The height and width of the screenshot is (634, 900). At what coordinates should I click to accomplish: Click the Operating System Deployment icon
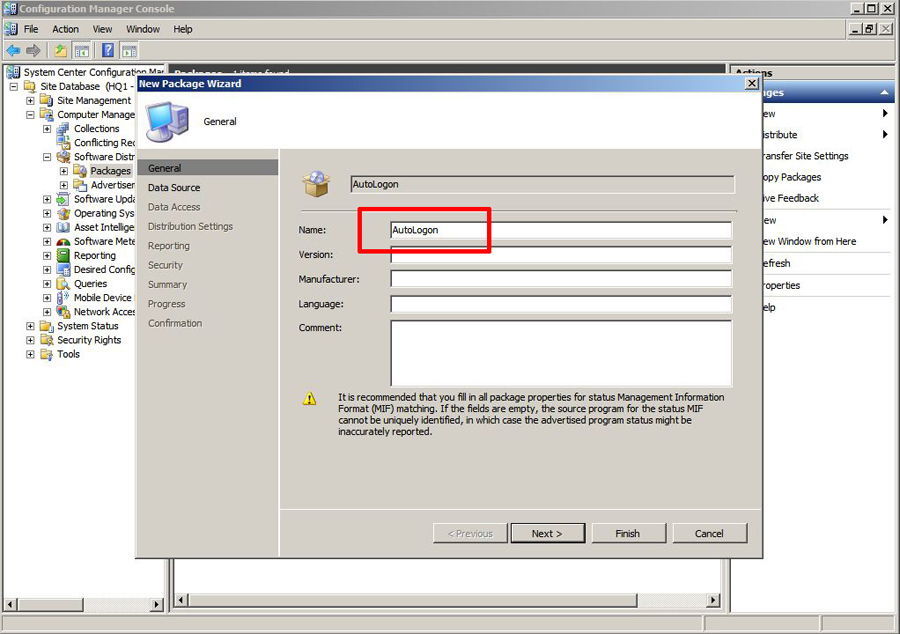(x=63, y=213)
